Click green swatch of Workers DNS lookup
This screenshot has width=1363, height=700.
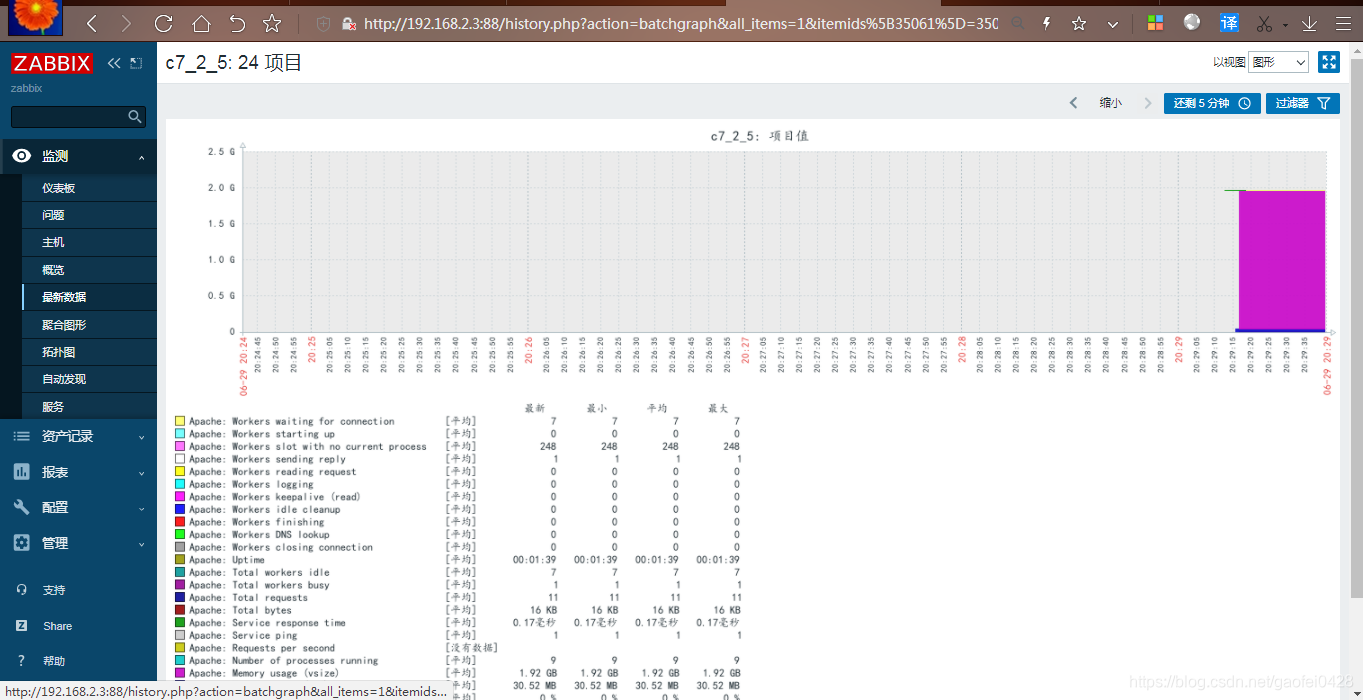click(x=180, y=535)
